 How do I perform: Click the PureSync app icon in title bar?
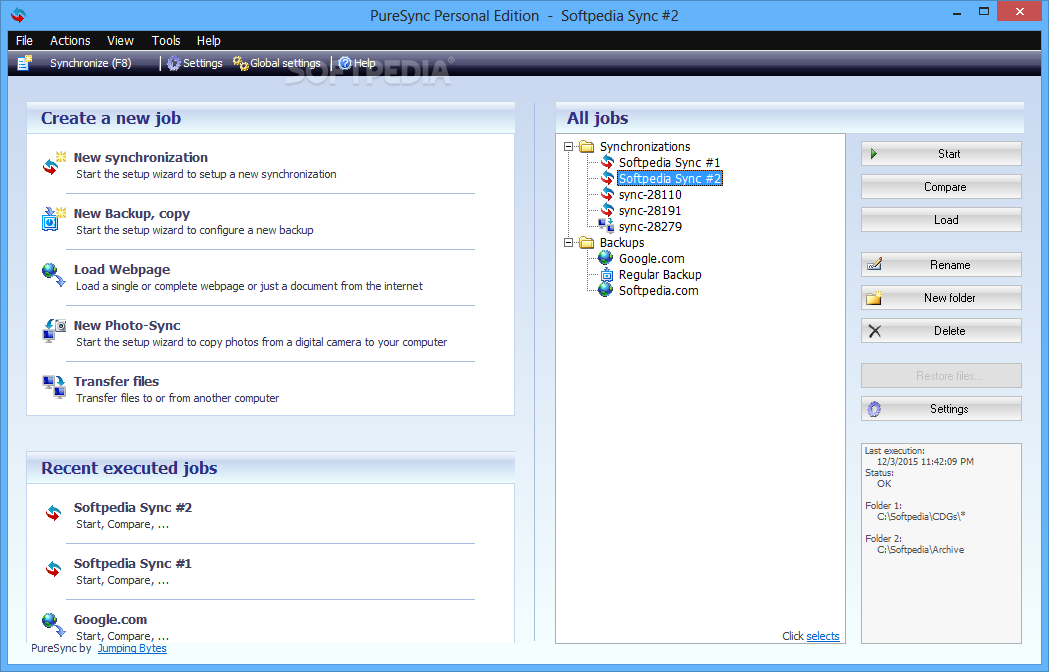19,15
